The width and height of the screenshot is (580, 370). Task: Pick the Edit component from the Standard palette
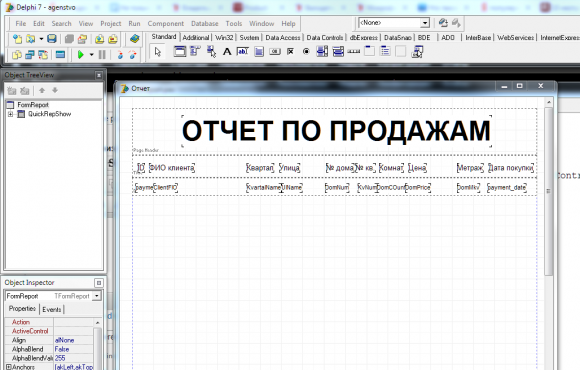(x=243, y=52)
